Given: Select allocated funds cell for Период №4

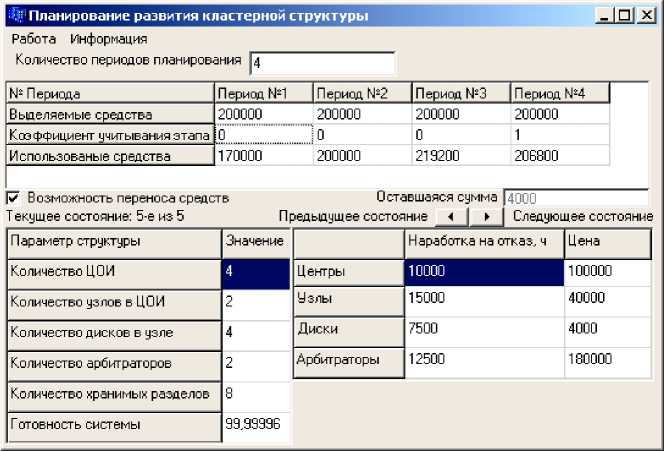Looking at the screenshot, I should 560,114.
